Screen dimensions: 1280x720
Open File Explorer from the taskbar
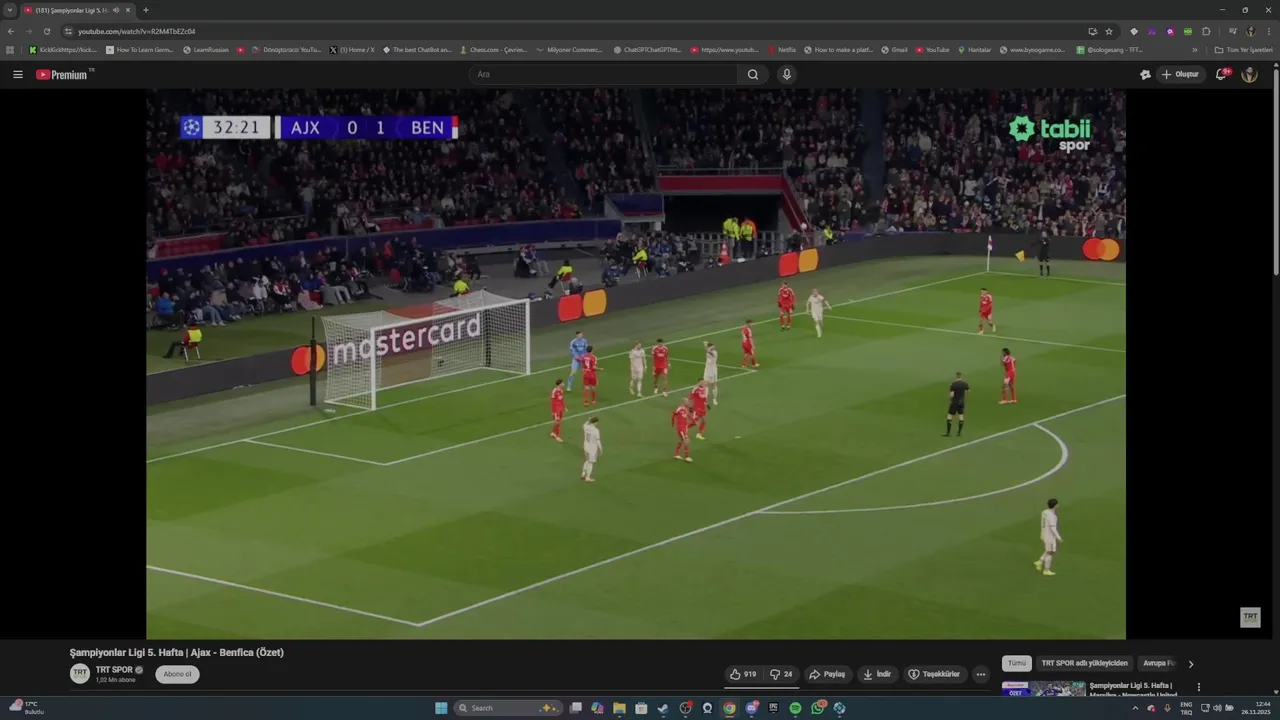point(619,708)
